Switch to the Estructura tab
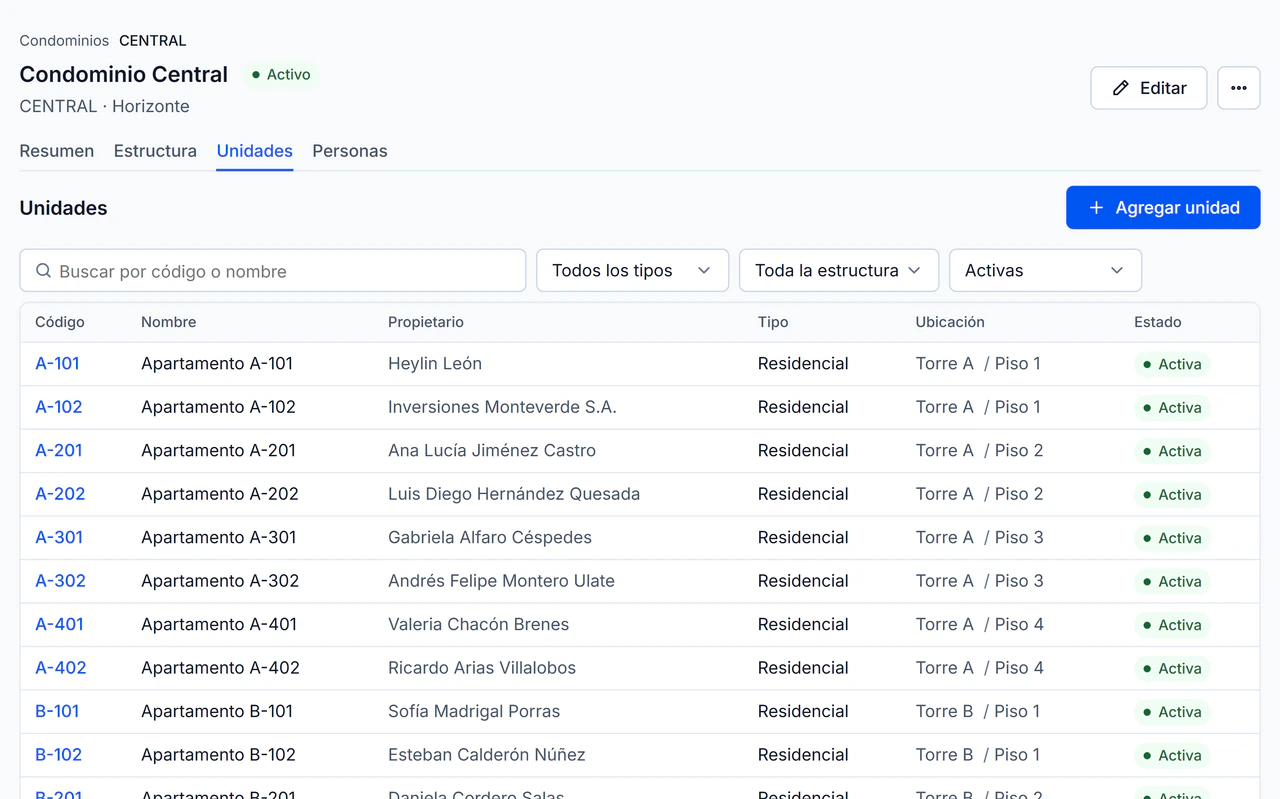Screen dimensions: 1280x799 click(155, 151)
